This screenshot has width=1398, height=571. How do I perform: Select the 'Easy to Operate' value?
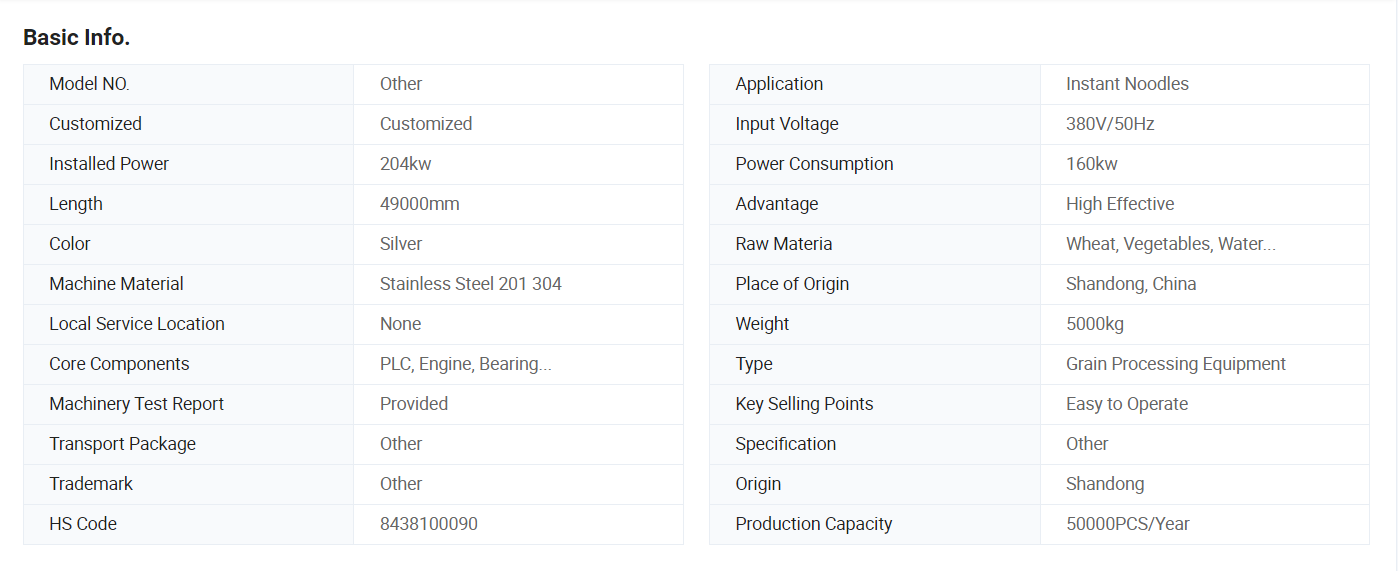click(1126, 404)
